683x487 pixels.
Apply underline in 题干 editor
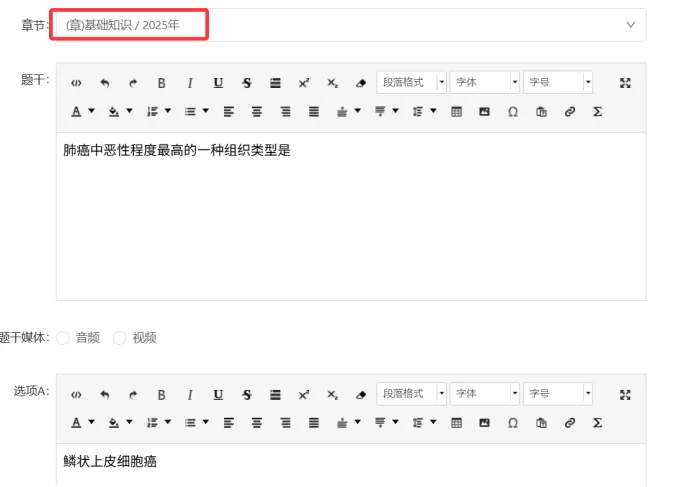[218, 83]
